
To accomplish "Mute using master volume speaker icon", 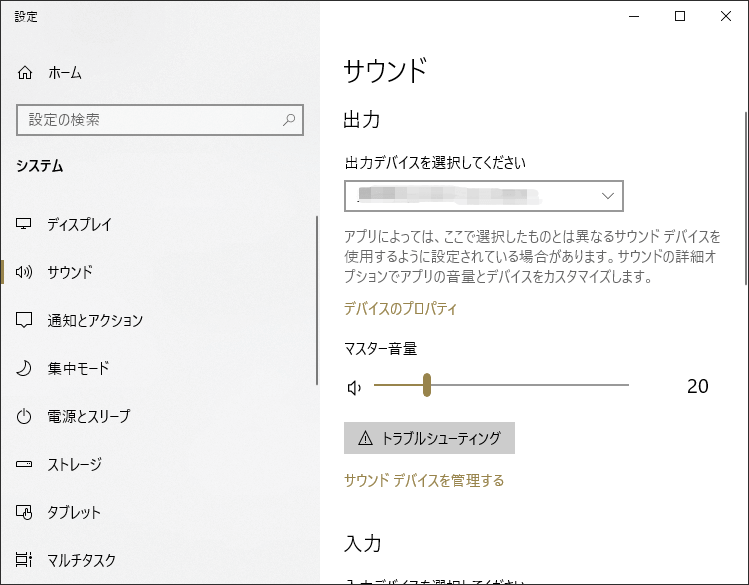I will click(353, 387).
